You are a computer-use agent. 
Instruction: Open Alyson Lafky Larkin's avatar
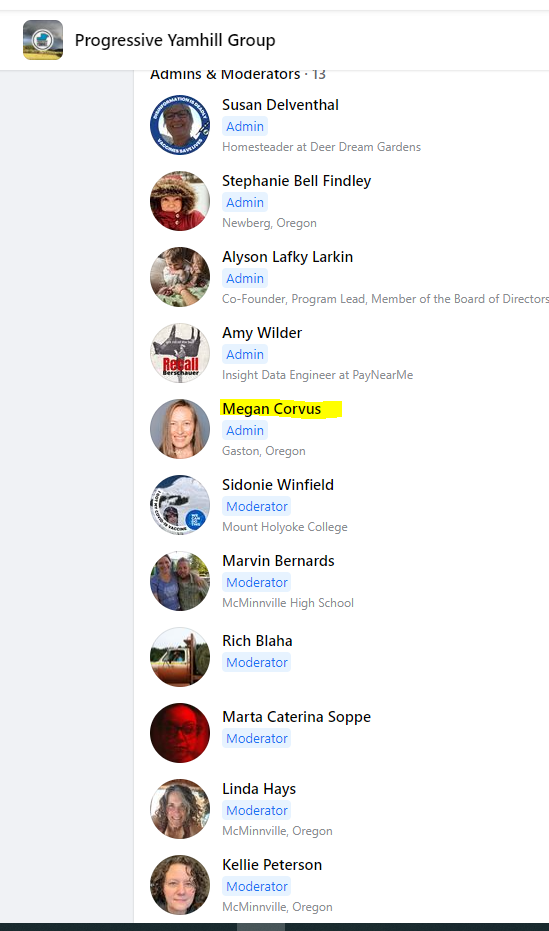coord(180,277)
